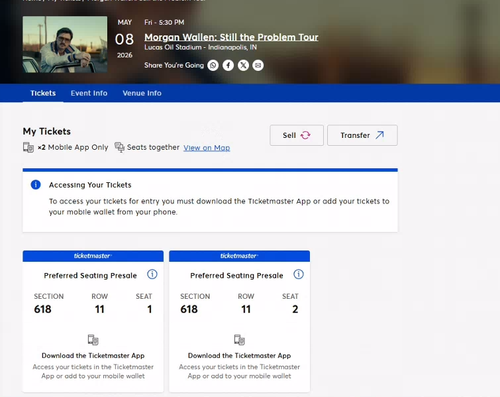The width and height of the screenshot is (500, 397).
Task: Click the 'My Tickets' heading
Action: tap(47, 131)
